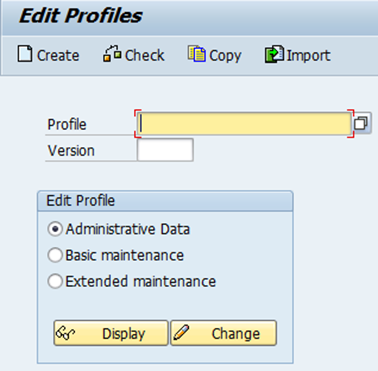Image resolution: width=378 pixels, height=371 pixels.
Task: Click the pencil icon on Change
Action: [181, 333]
